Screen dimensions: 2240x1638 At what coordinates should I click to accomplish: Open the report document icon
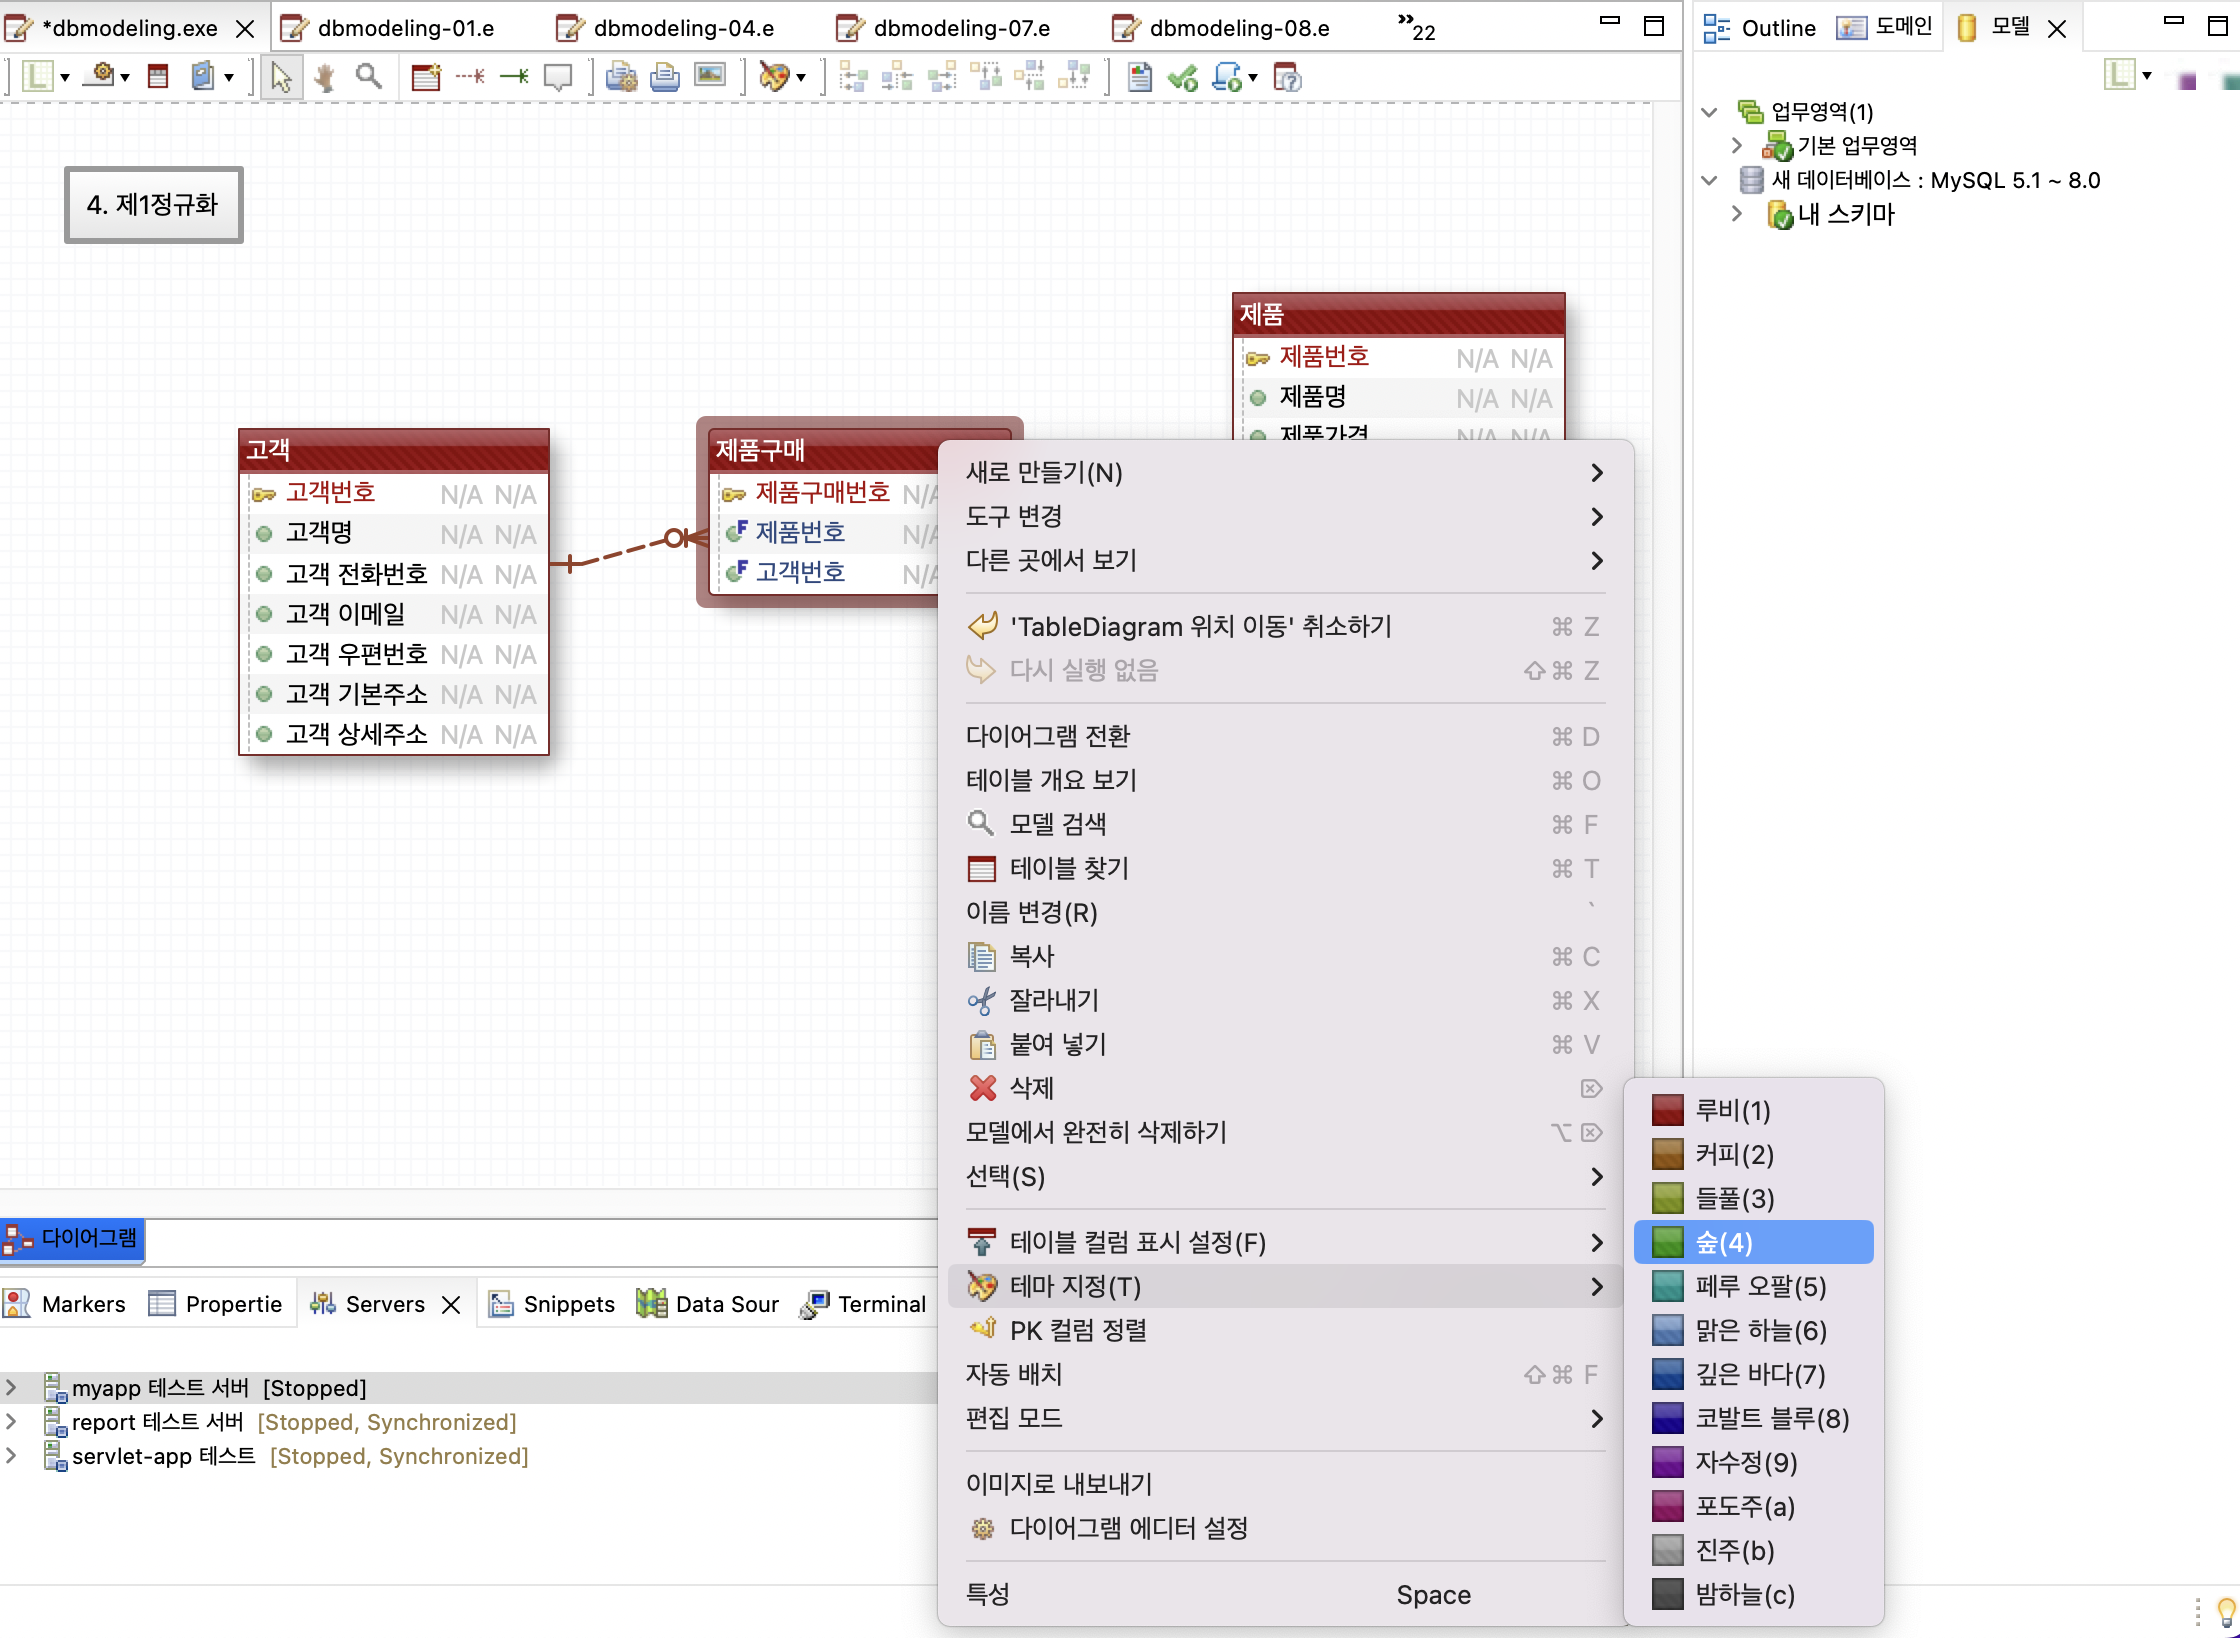[x=1140, y=77]
